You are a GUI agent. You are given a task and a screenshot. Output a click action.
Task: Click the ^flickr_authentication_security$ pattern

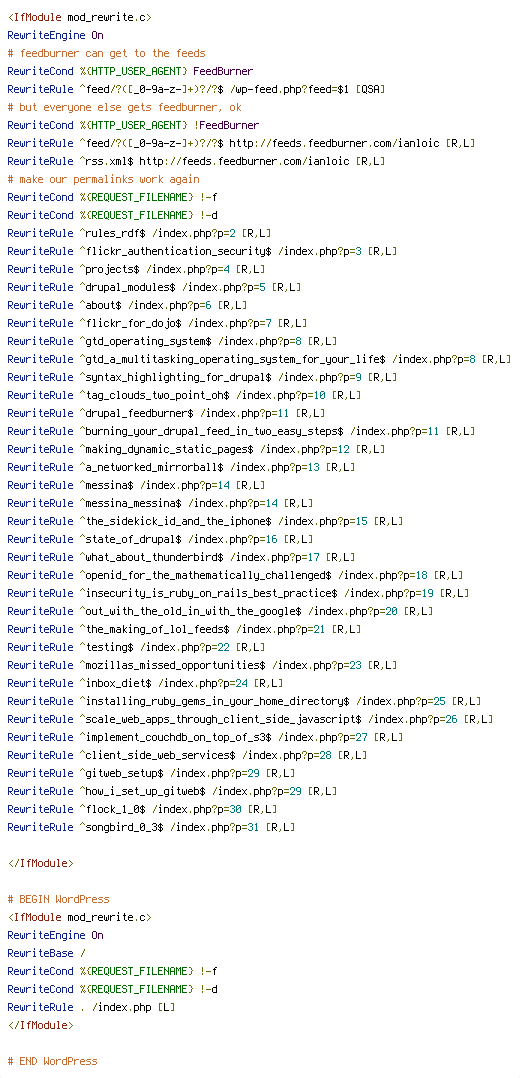[175, 251]
